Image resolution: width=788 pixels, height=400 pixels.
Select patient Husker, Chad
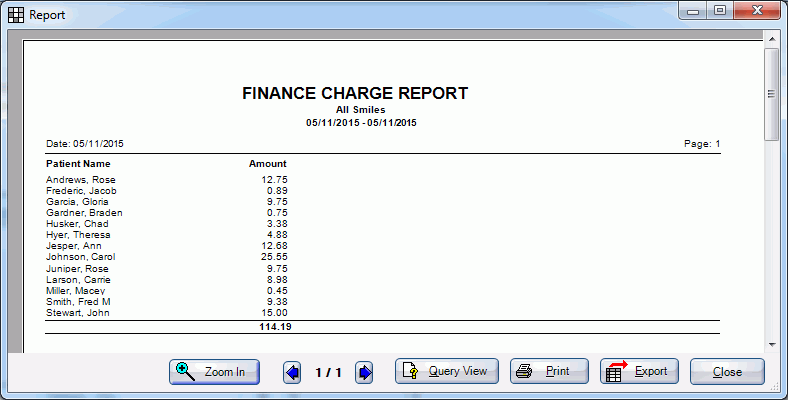click(77, 224)
